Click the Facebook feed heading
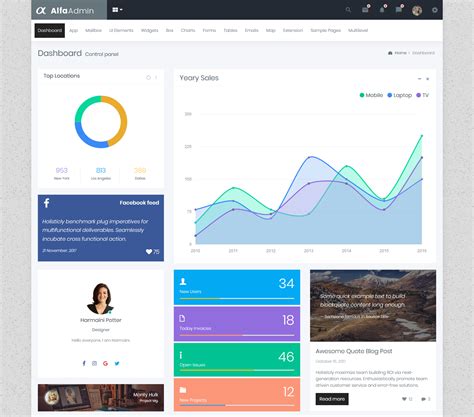Screen dimensions: 474x417 pos(139,203)
